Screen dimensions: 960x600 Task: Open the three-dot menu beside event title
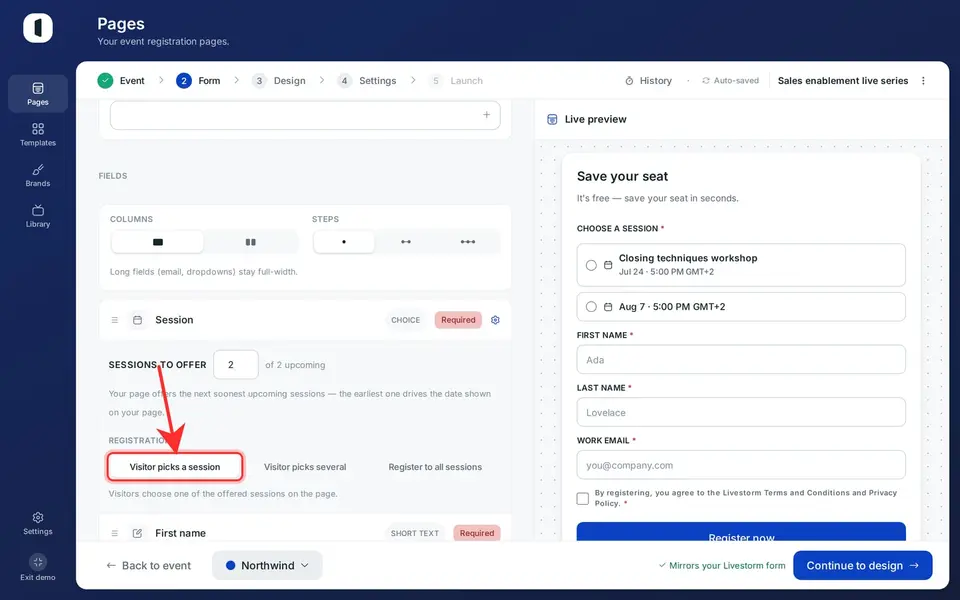[923, 81]
